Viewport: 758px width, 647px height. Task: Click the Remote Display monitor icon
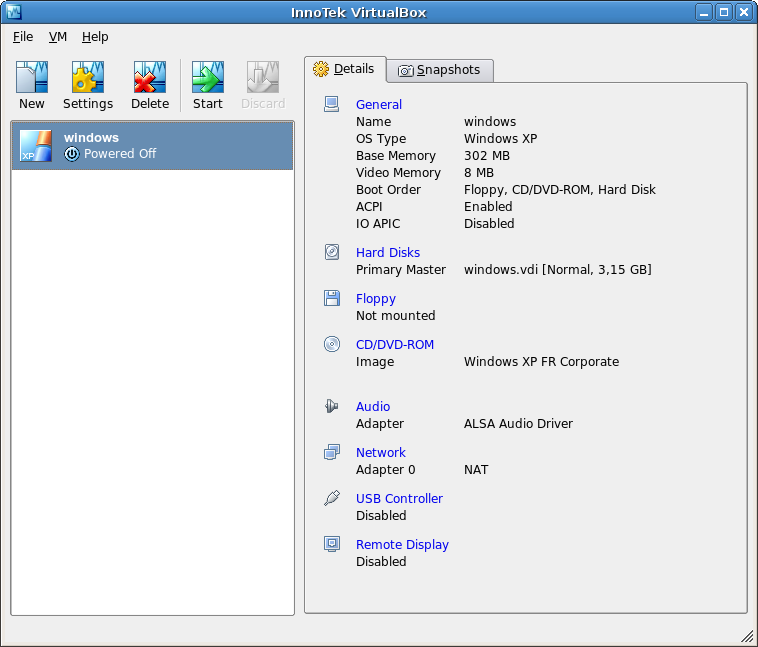tap(332, 544)
